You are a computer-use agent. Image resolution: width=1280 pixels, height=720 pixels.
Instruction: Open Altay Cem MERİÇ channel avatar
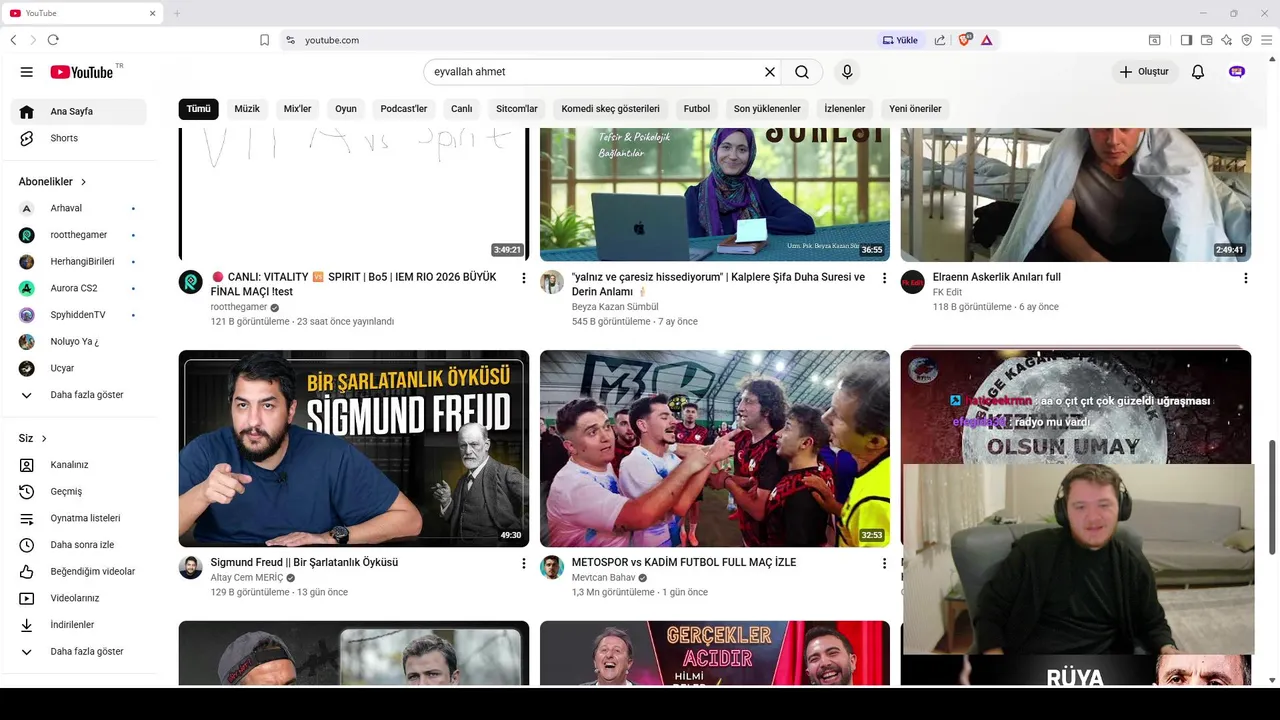tap(190, 568)
